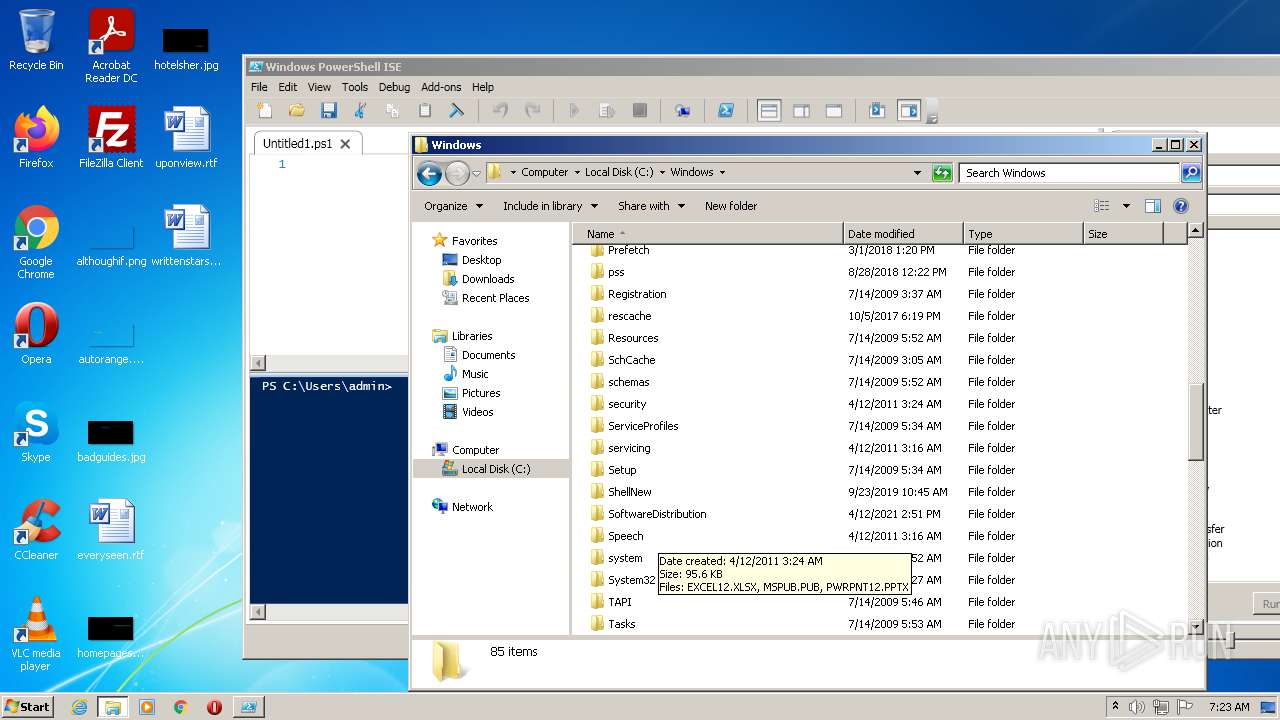Screen dimensions: 1280x720
Task: Click green Refresh button in Explorer
Action: (942, 173)
